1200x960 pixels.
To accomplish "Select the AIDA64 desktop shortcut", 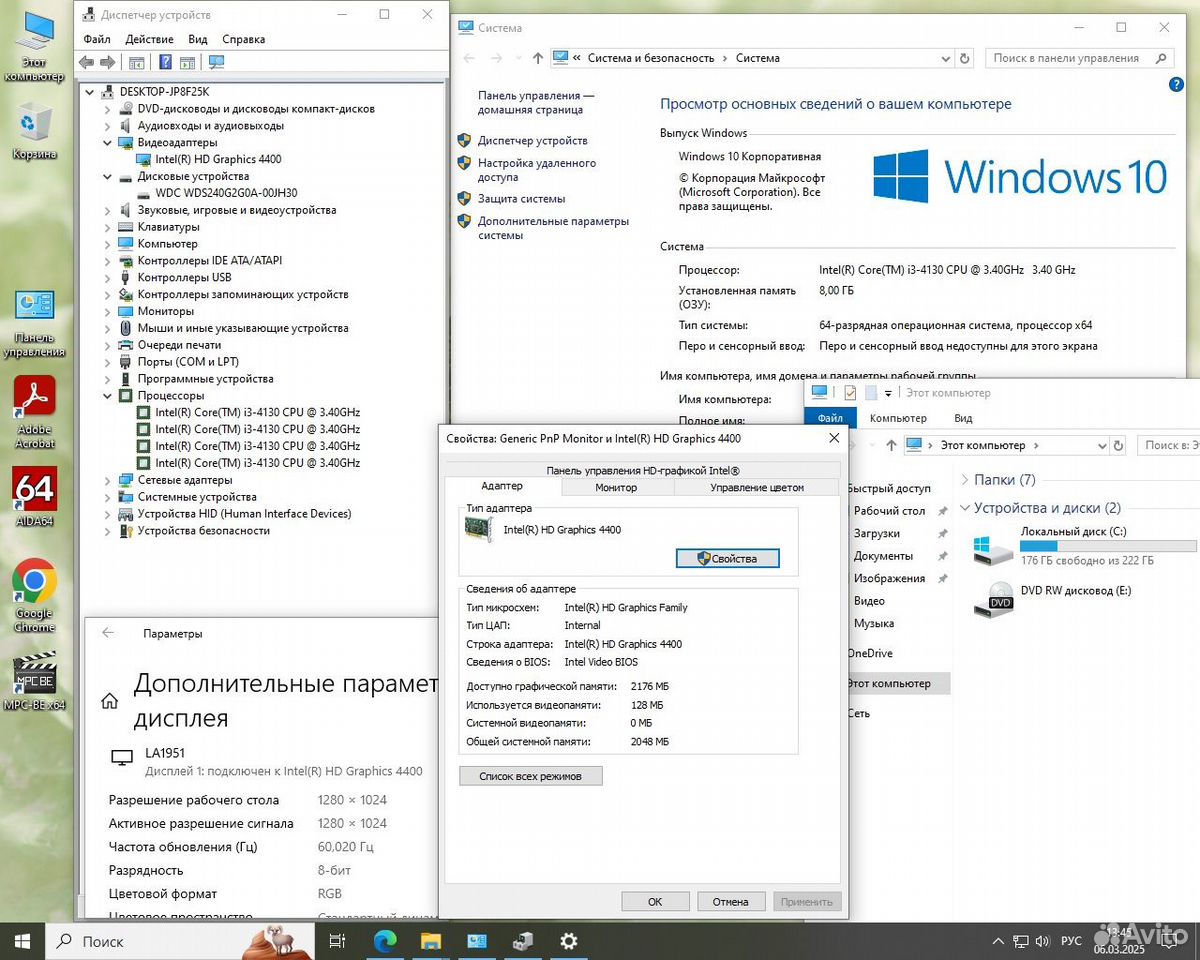I will [34, 497].
